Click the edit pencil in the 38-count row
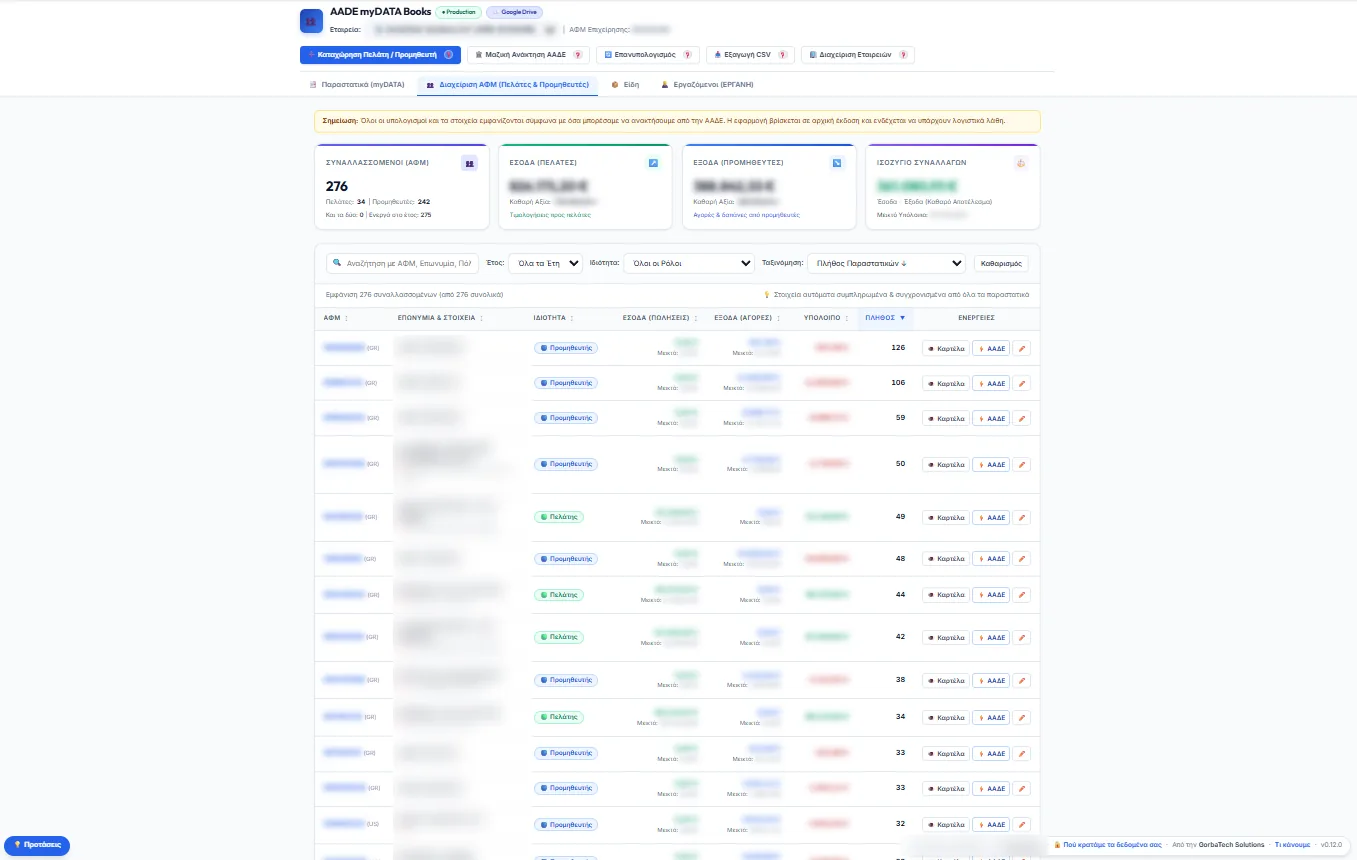This screenshot has width=1357, height=860. coord(1021,680)
